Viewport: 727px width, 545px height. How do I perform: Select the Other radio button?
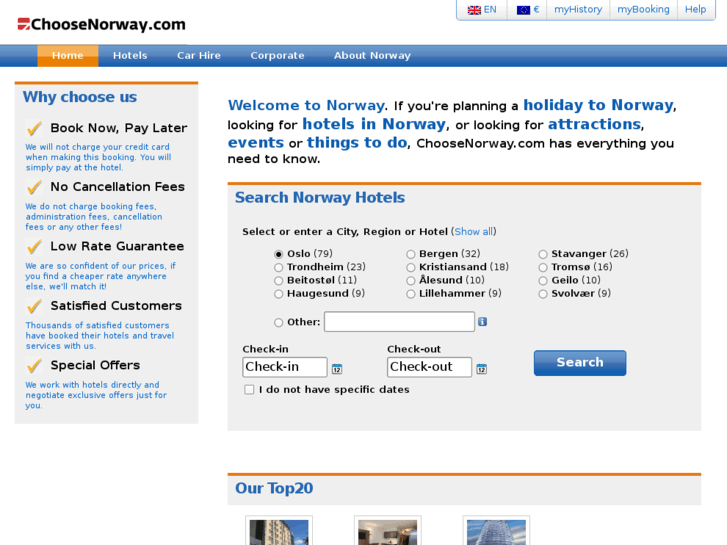tap(278, 322)
